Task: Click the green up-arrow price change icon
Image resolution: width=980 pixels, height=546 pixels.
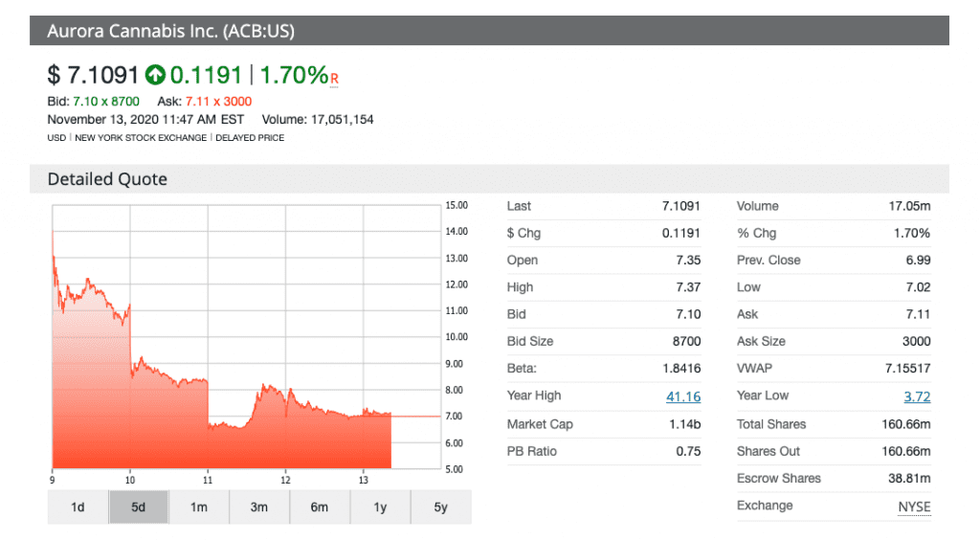Action: point(155,75)
